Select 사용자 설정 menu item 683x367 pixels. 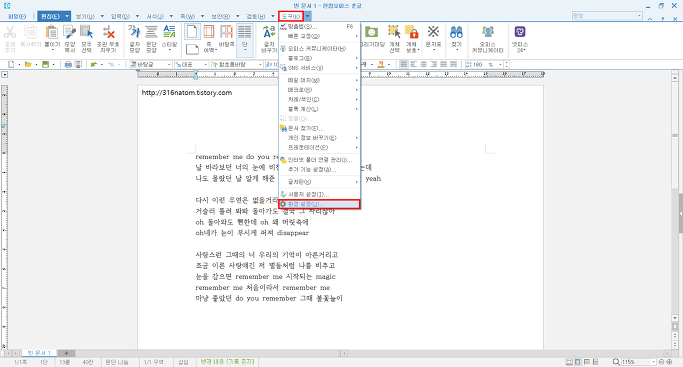(x=319, y=195)
